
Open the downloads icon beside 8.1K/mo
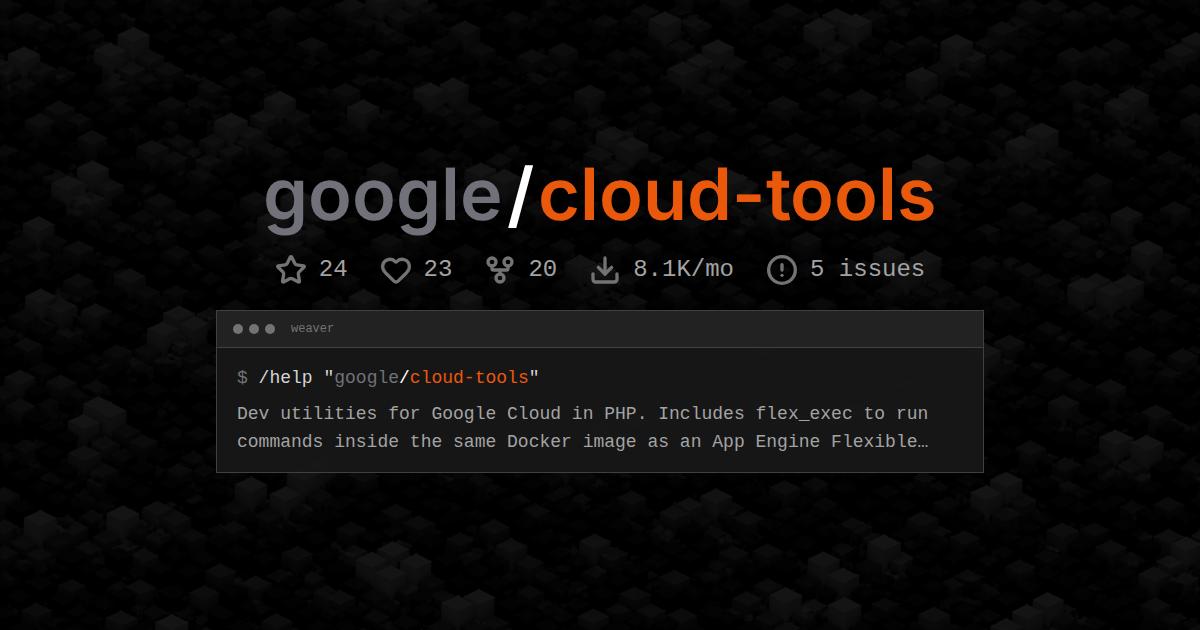[605, 269]
